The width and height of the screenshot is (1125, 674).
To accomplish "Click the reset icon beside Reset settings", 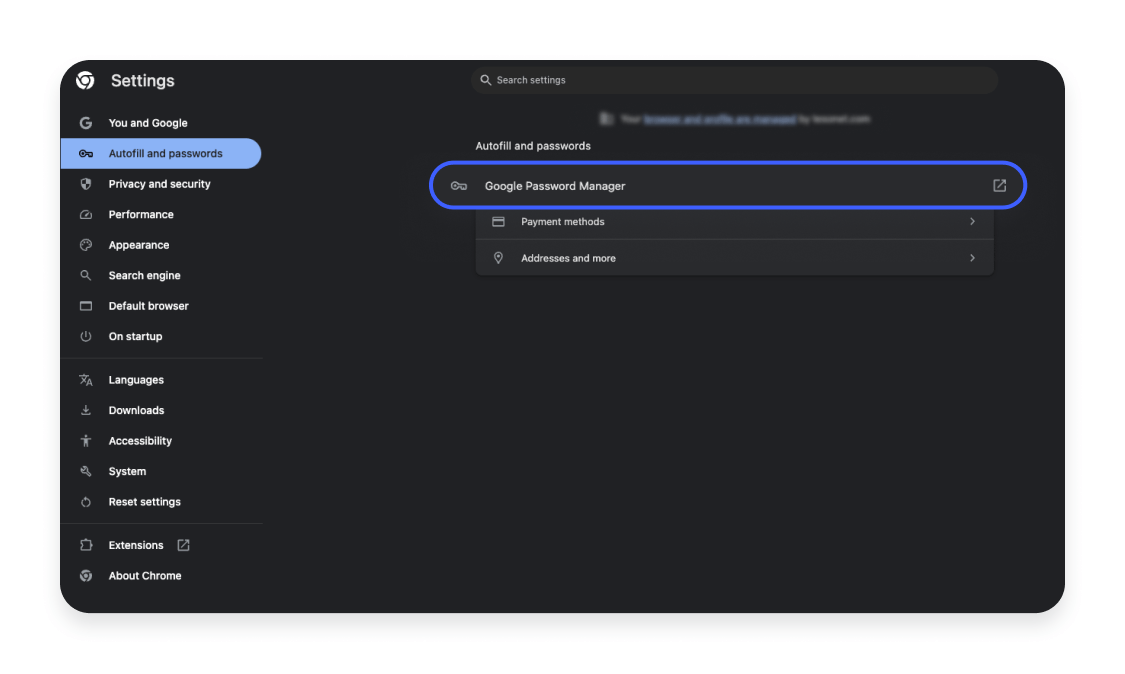I will pos(87,501).
